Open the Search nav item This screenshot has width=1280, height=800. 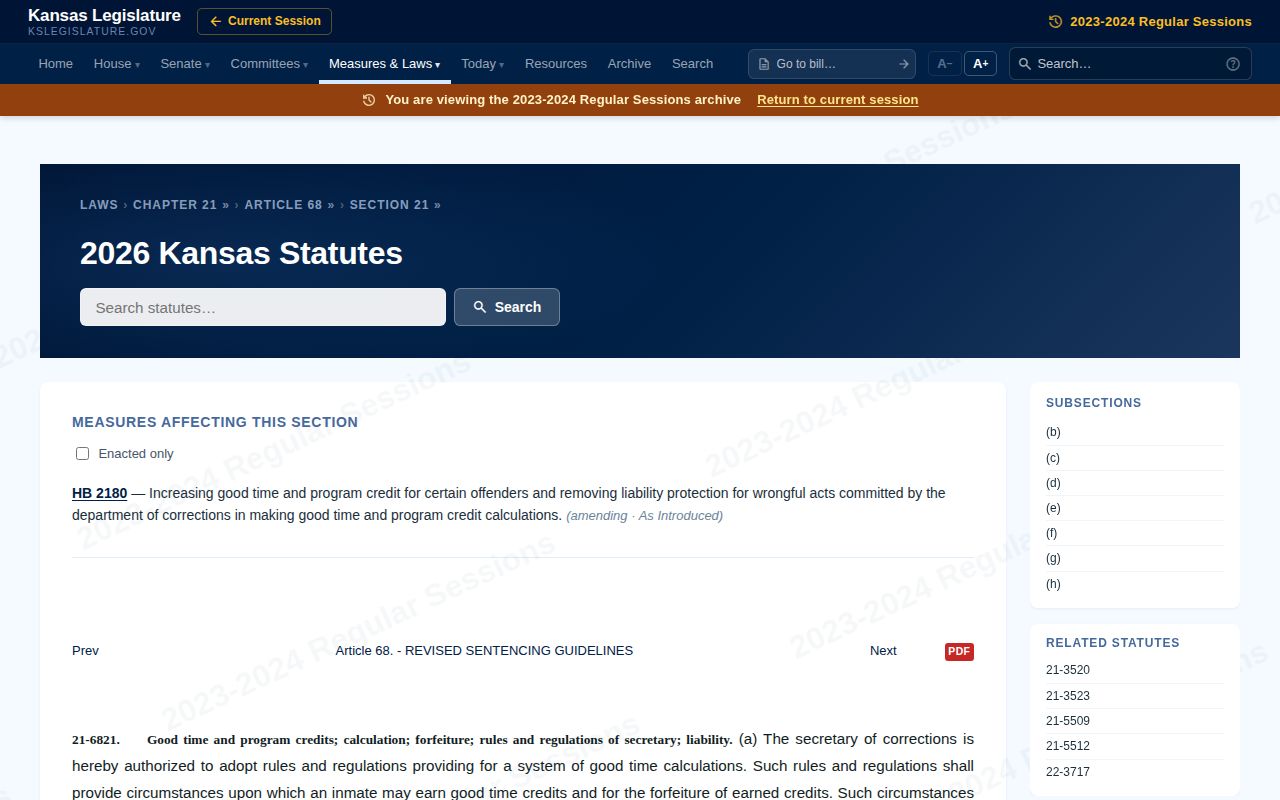(x=692, y=64)
